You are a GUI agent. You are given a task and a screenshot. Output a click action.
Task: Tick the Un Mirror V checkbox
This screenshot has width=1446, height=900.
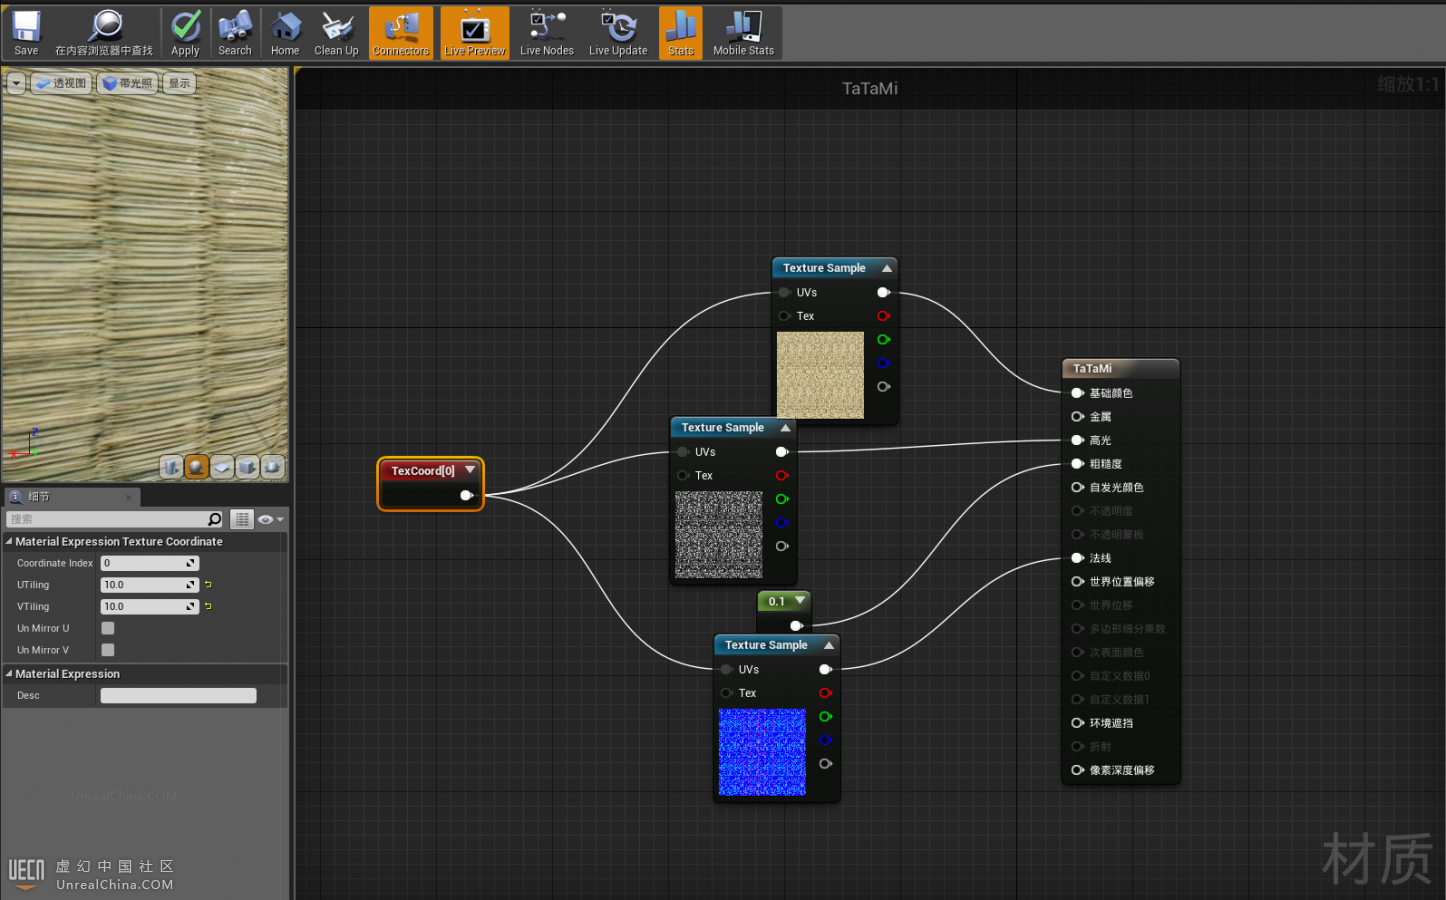click(x=108, y=650)
